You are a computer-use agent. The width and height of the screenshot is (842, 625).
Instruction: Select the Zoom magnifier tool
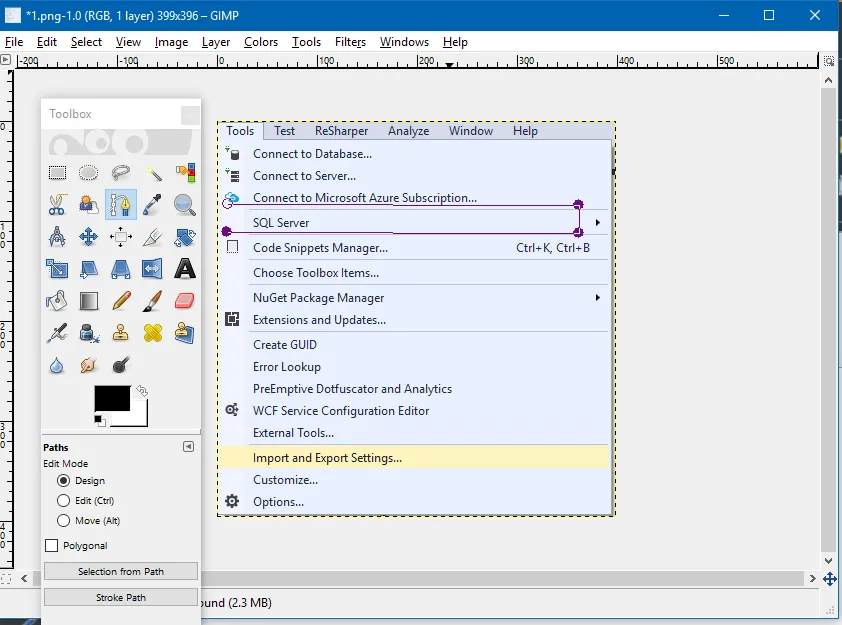point(185,205)
